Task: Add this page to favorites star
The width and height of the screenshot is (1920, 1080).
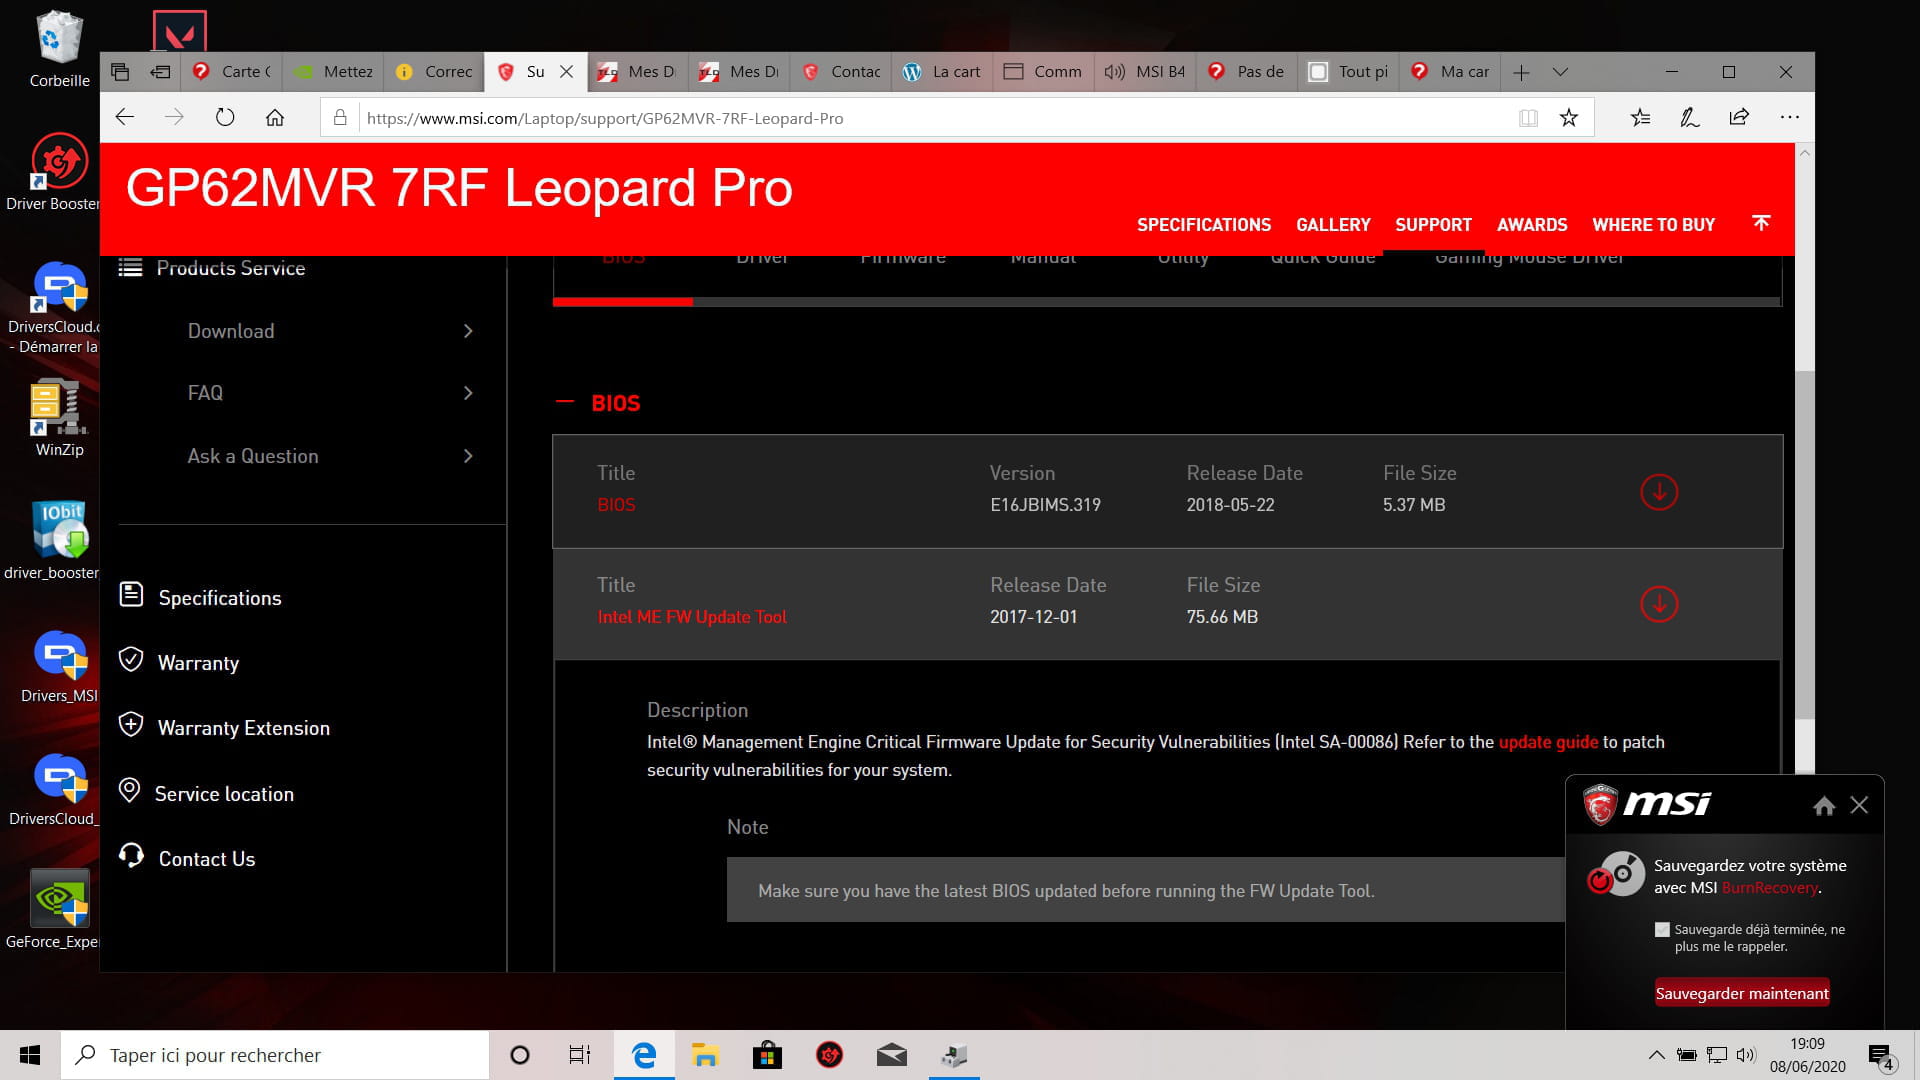Action: click(1569, 118)
